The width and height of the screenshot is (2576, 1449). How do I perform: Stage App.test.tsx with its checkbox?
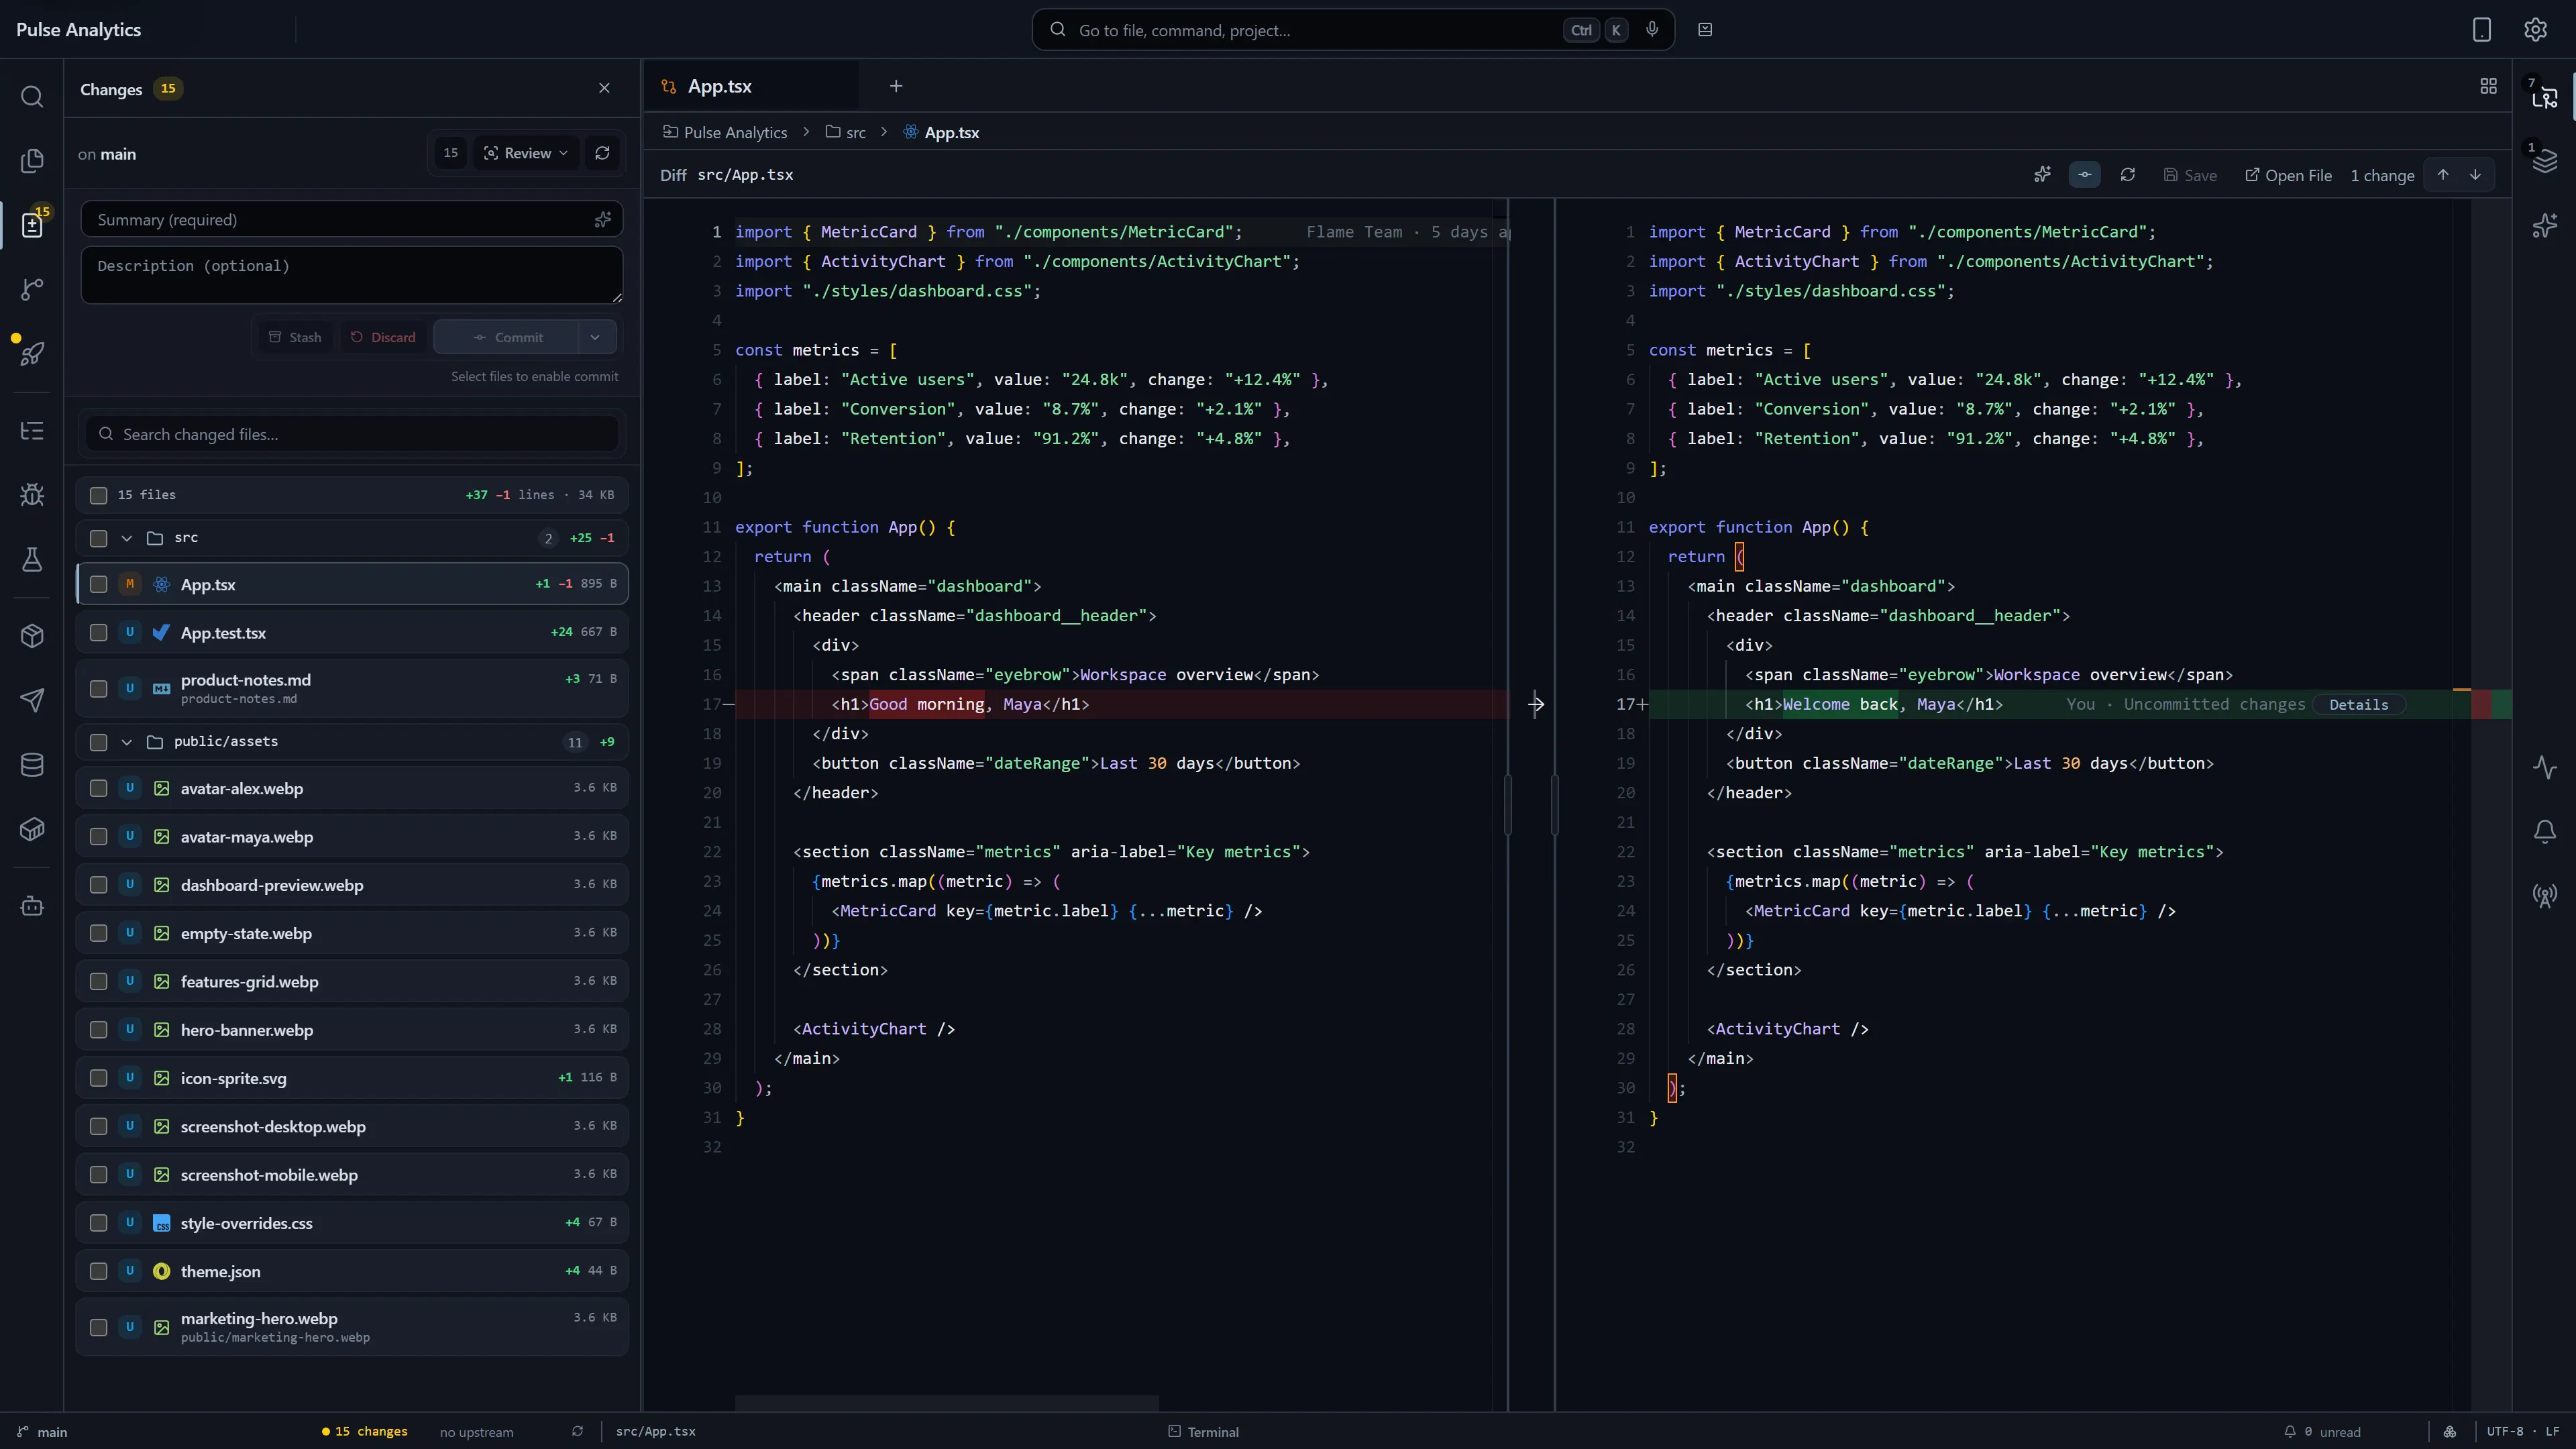pyautogui.click(x=98, y=632)
